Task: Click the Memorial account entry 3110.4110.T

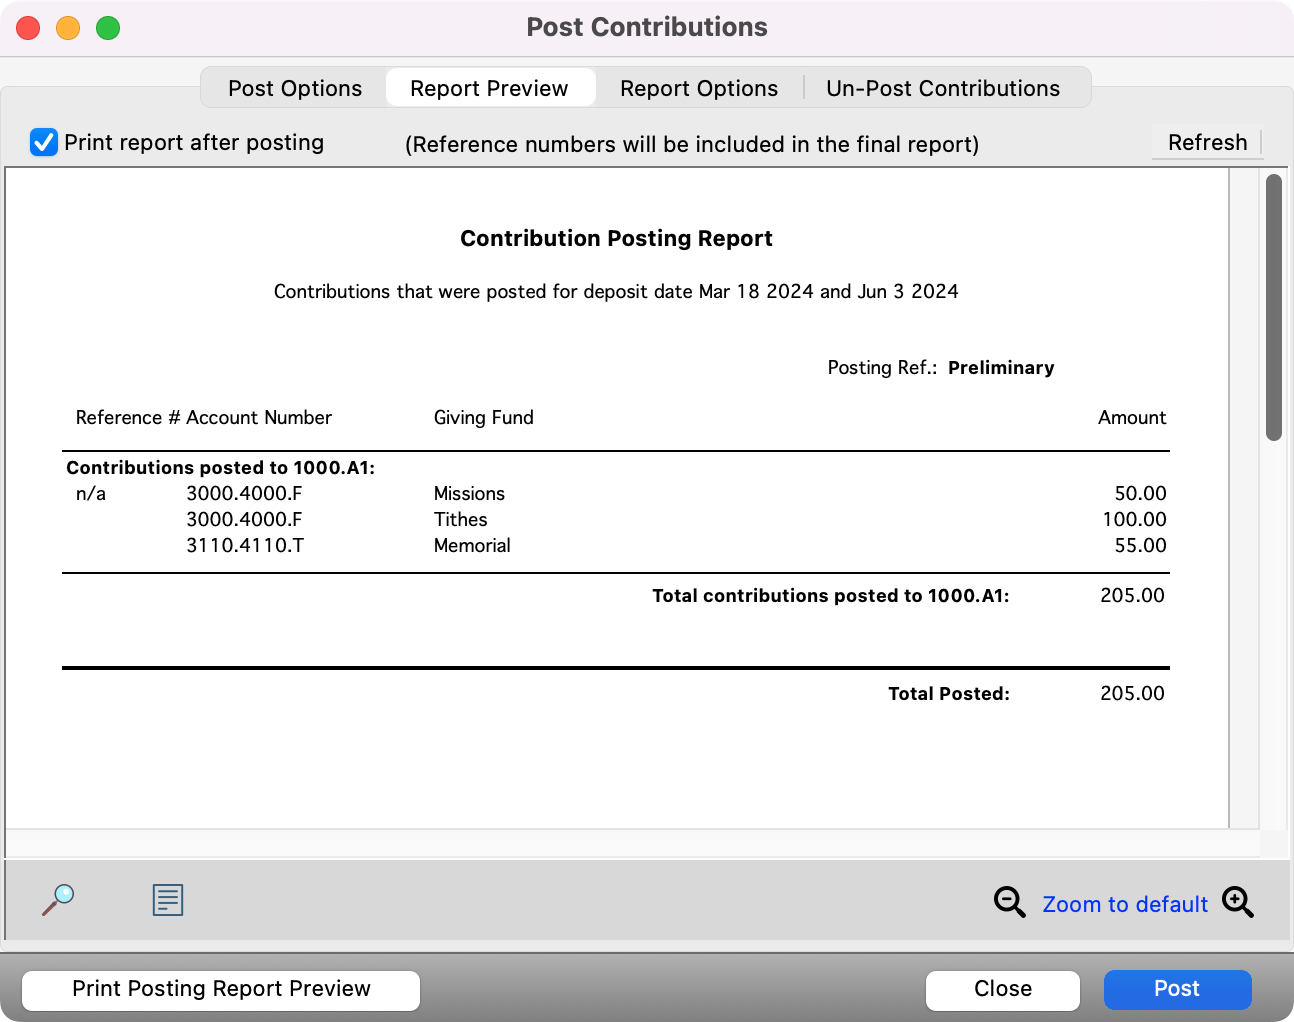Action: [245, 545]
